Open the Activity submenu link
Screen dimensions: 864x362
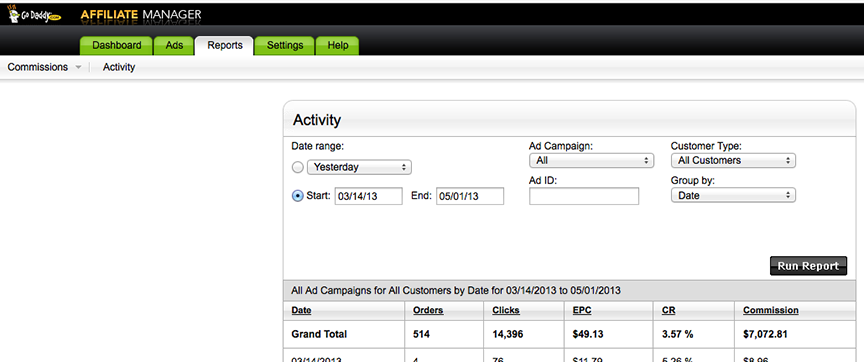[x=119, y=67]
